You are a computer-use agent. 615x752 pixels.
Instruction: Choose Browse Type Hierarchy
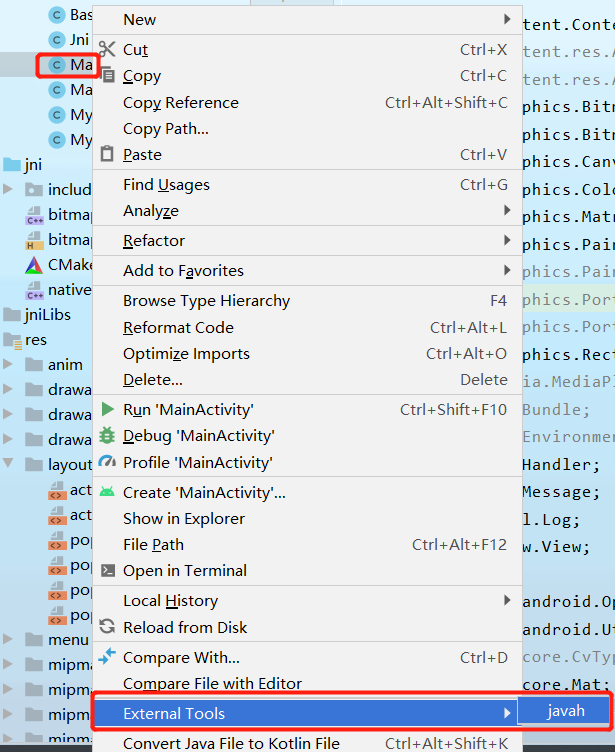point(307,301)
